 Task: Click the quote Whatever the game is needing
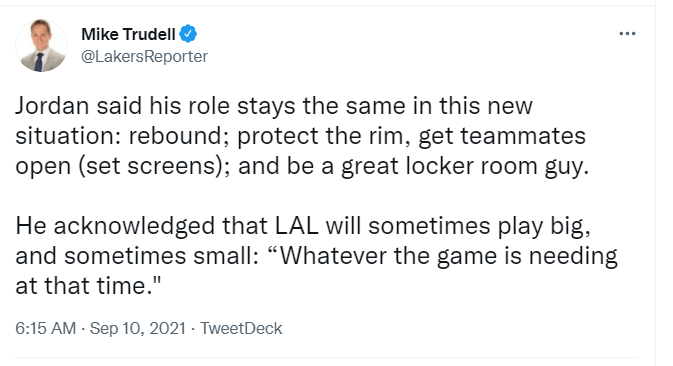click(x=442, y=256)
